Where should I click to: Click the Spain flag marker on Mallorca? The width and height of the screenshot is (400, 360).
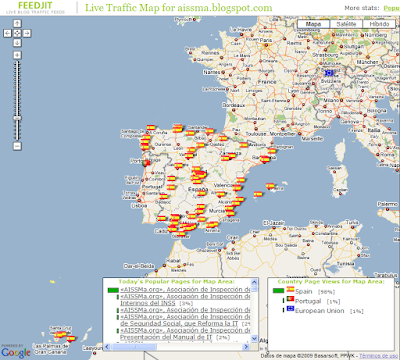[270, 186]
